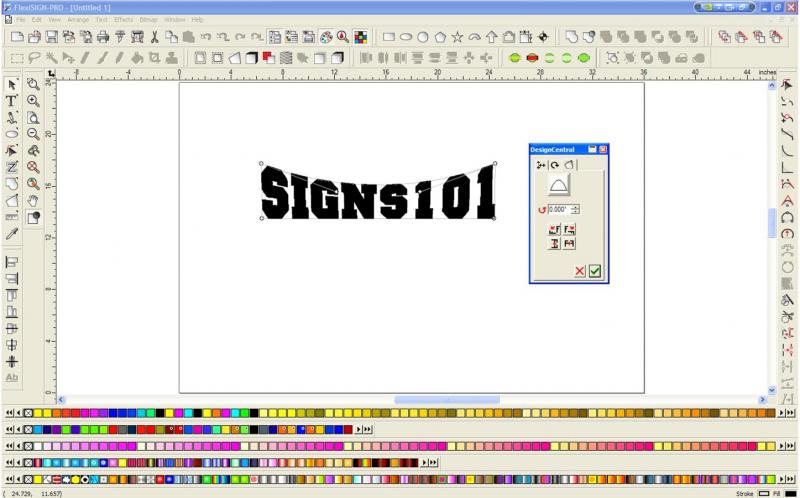
Task: Cancel with the red X in DesignCentral
Action: pos(580,271)
